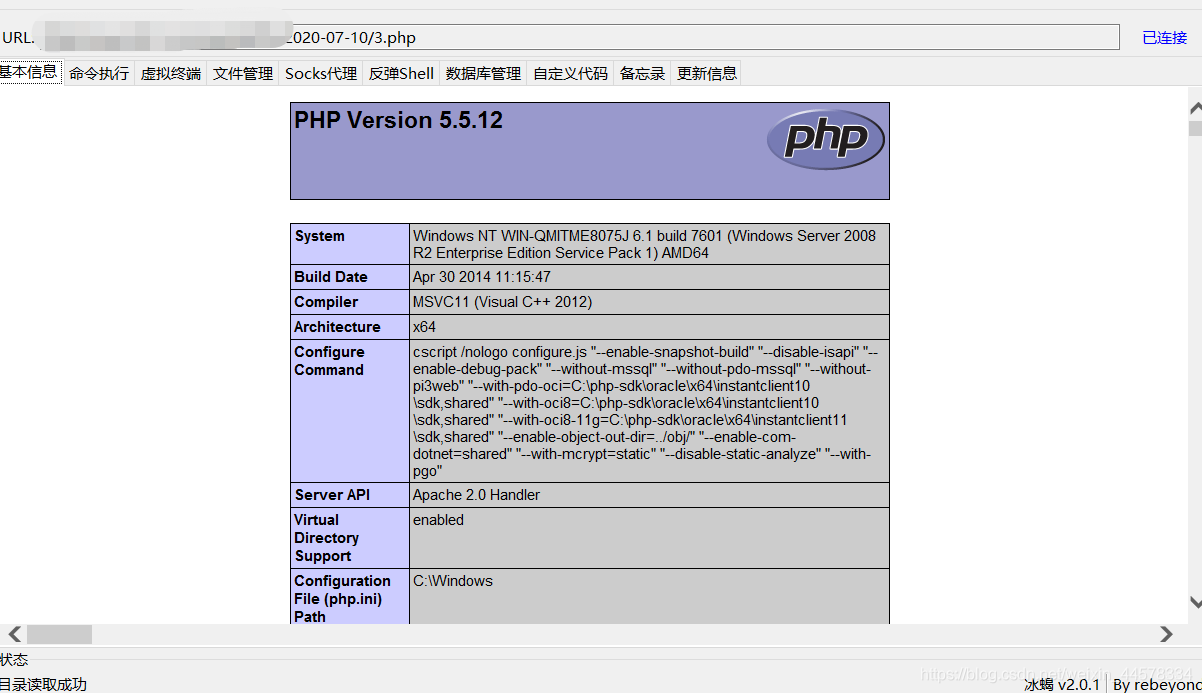Open the 基本信息 tab
This screenshot has height=693, width=1202.
[x=30, y=72]
